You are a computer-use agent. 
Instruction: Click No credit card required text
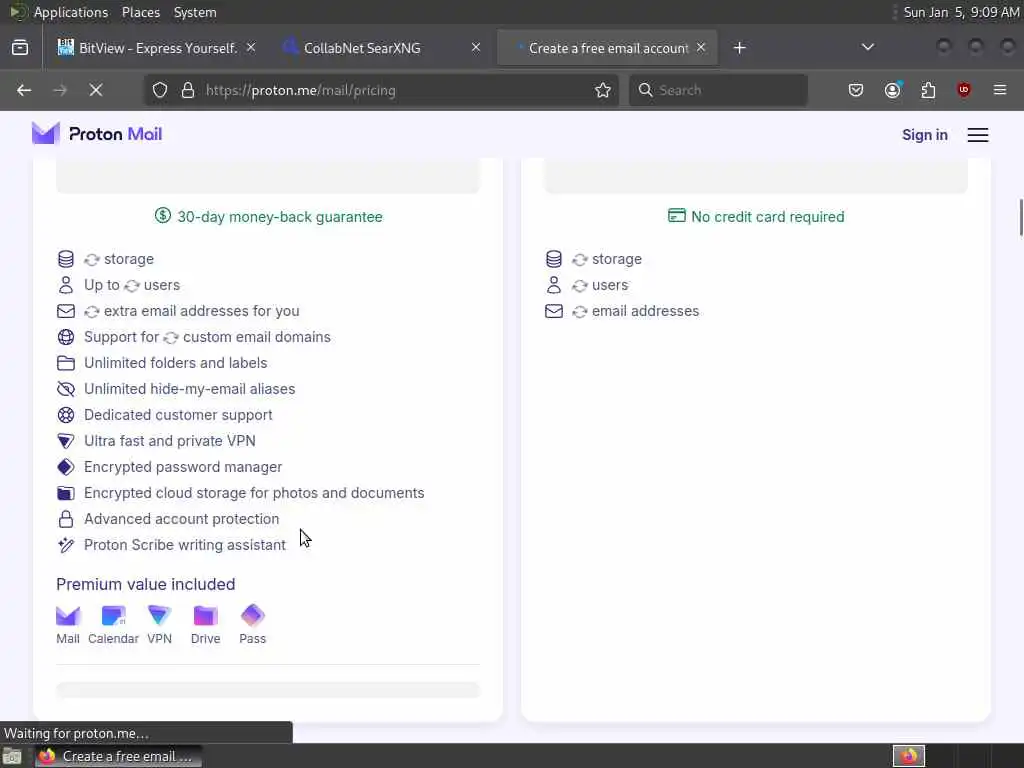(767, 217)
